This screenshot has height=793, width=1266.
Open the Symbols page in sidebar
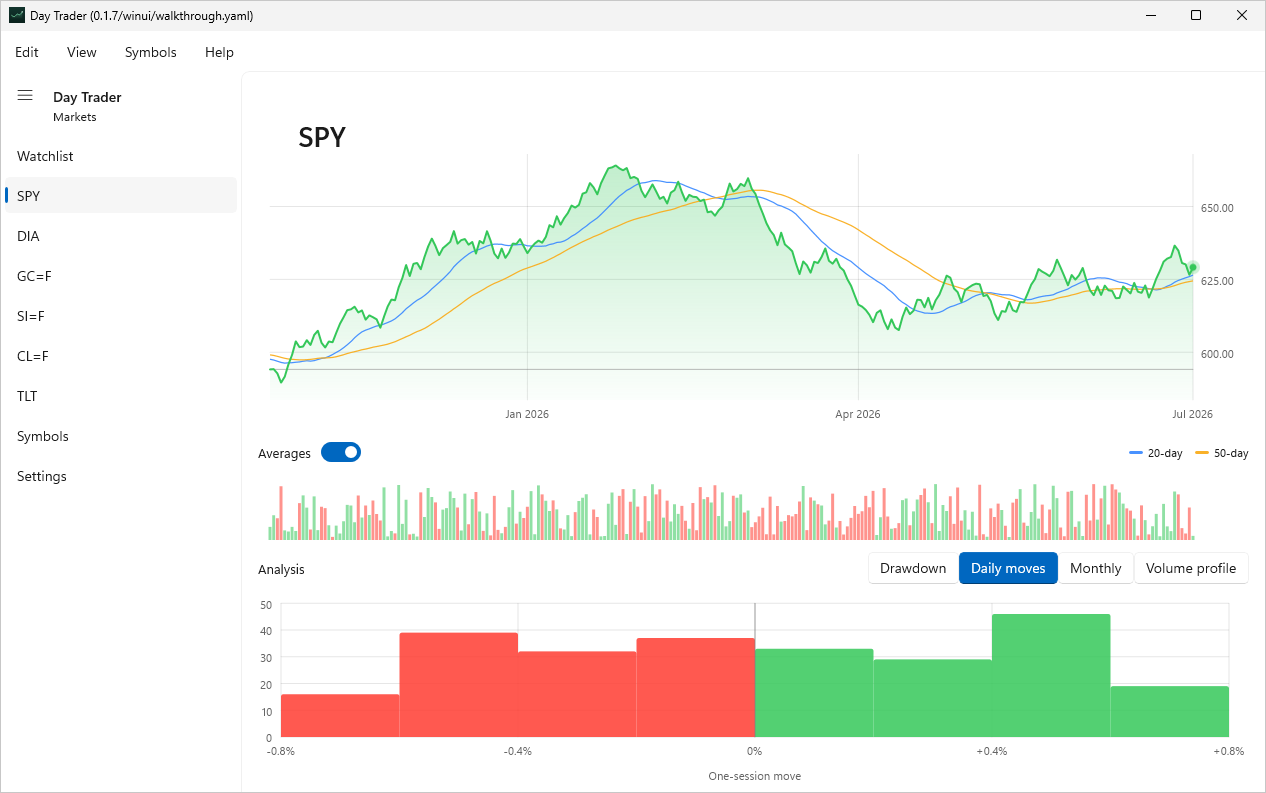121,436
